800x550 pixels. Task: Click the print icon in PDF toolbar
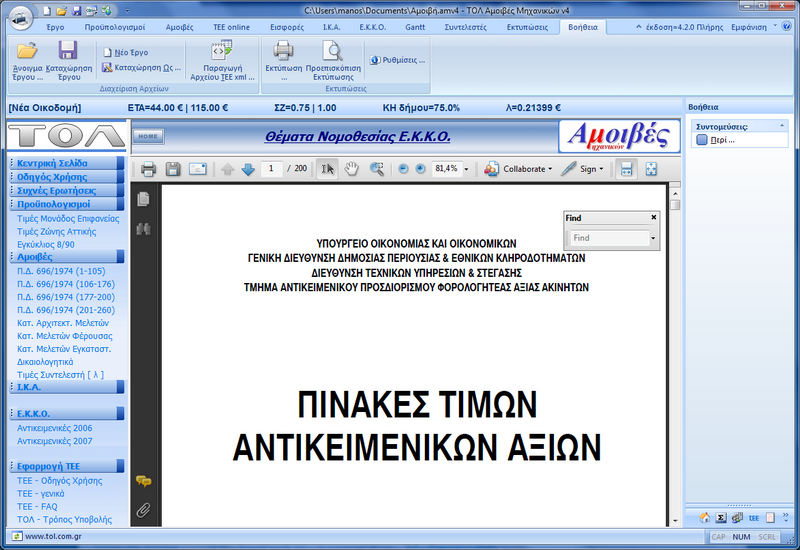[x=148, y=169]
